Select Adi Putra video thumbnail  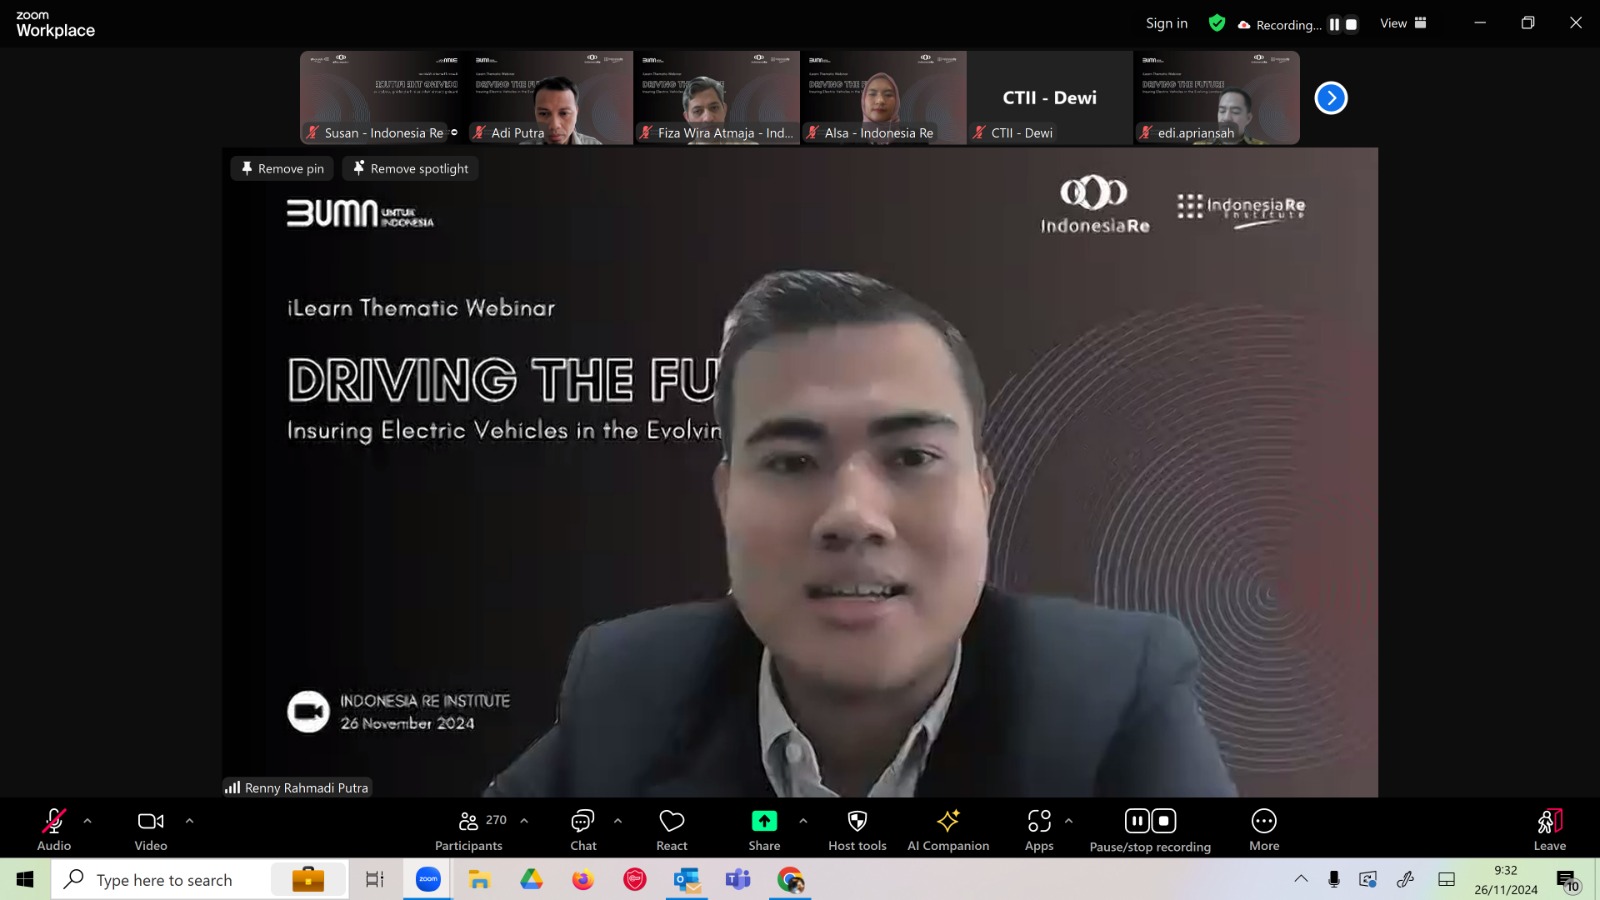pyautogui.click(x=550, y=98)
